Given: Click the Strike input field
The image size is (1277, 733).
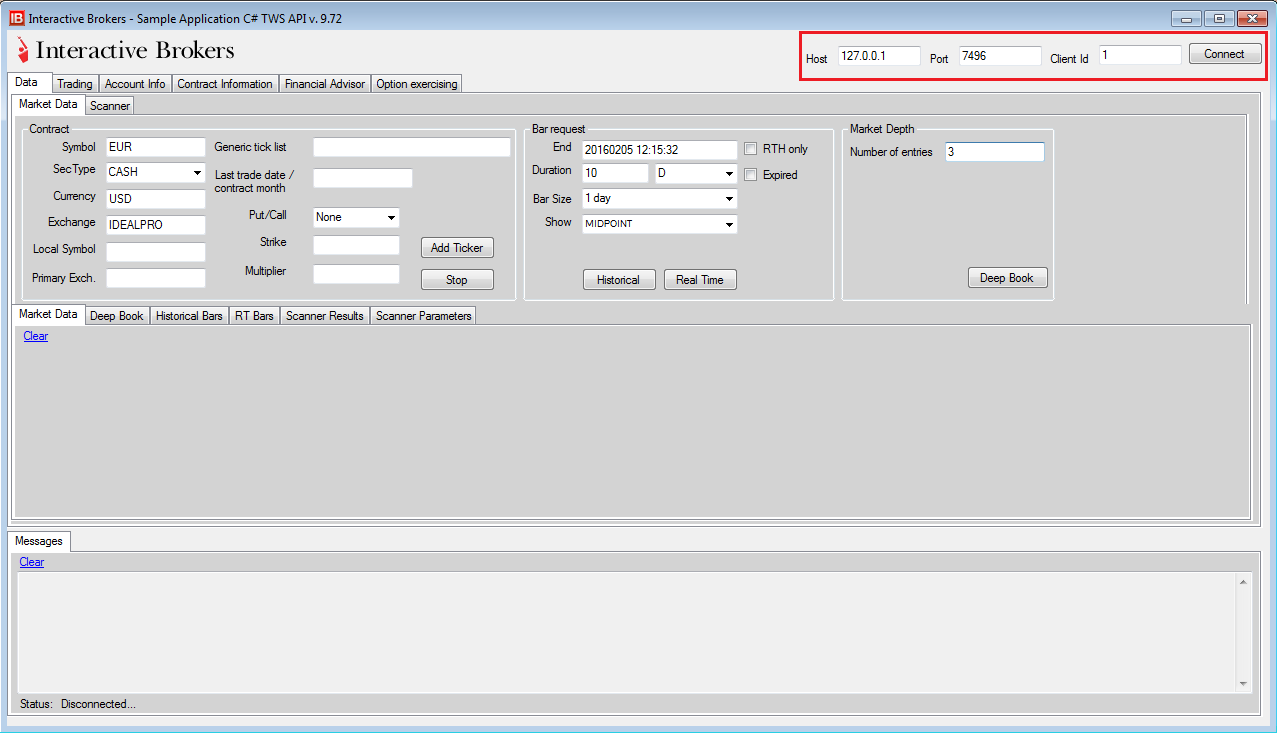Looking at the screenshot, I should tap(356, 245).
